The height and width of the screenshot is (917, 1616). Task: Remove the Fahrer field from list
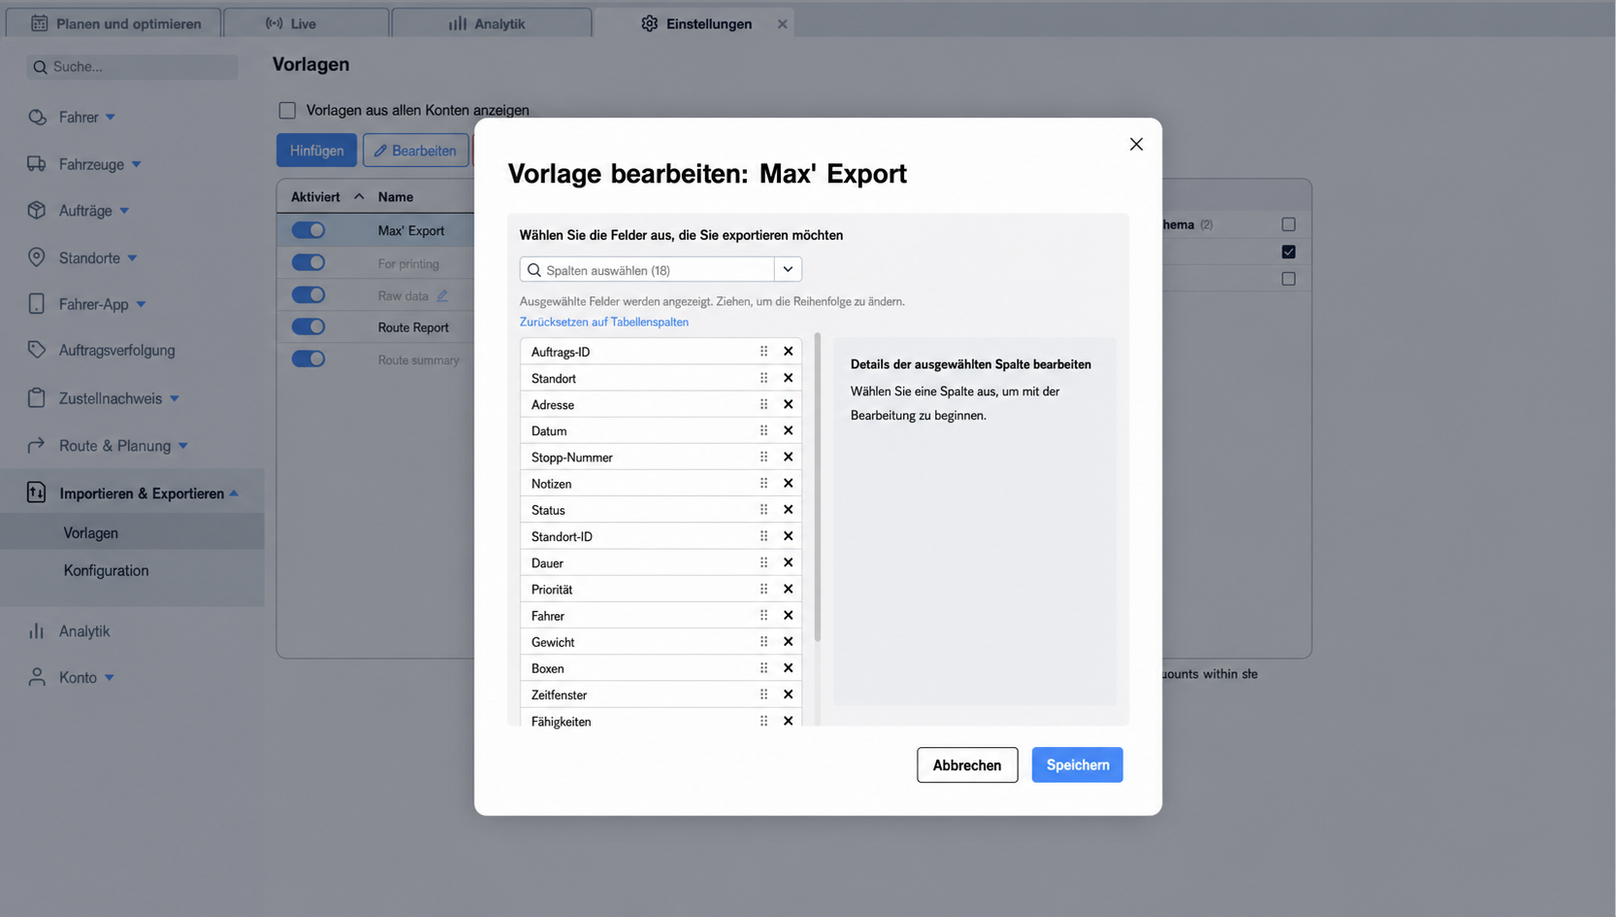click(x=788, y=615)
